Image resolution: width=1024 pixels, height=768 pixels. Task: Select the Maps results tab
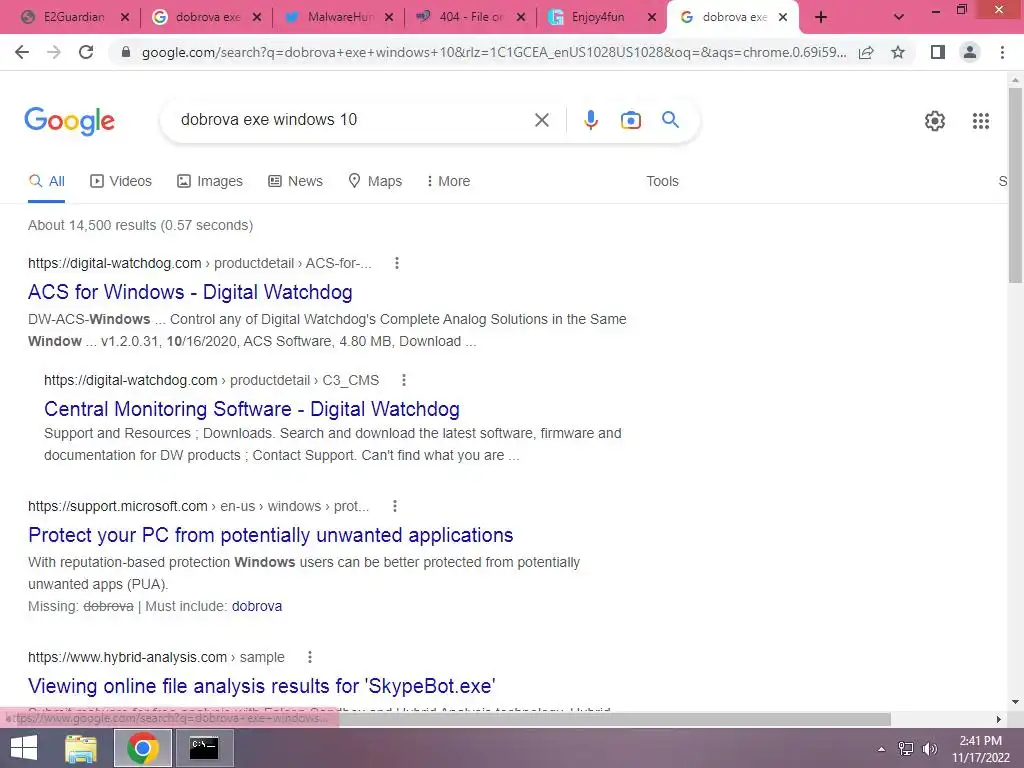(375, 182)
